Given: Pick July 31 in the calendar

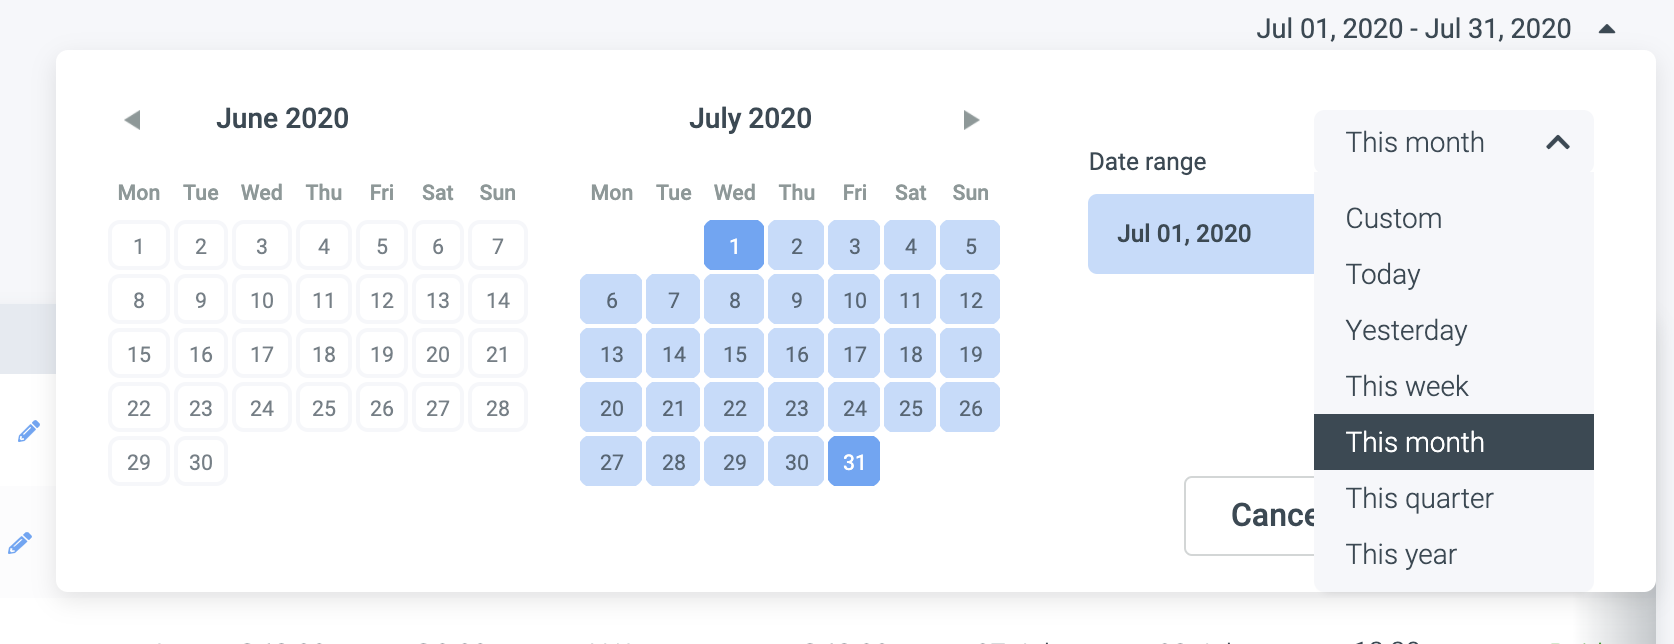Looking at the screenshot, I should (854, 462).
